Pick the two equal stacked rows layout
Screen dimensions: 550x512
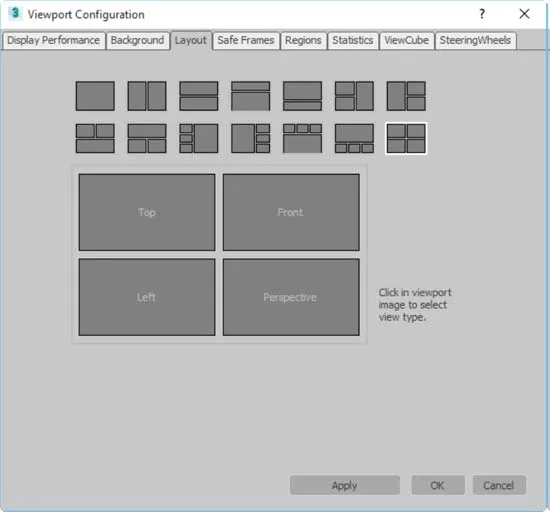(x=199, y=96)
